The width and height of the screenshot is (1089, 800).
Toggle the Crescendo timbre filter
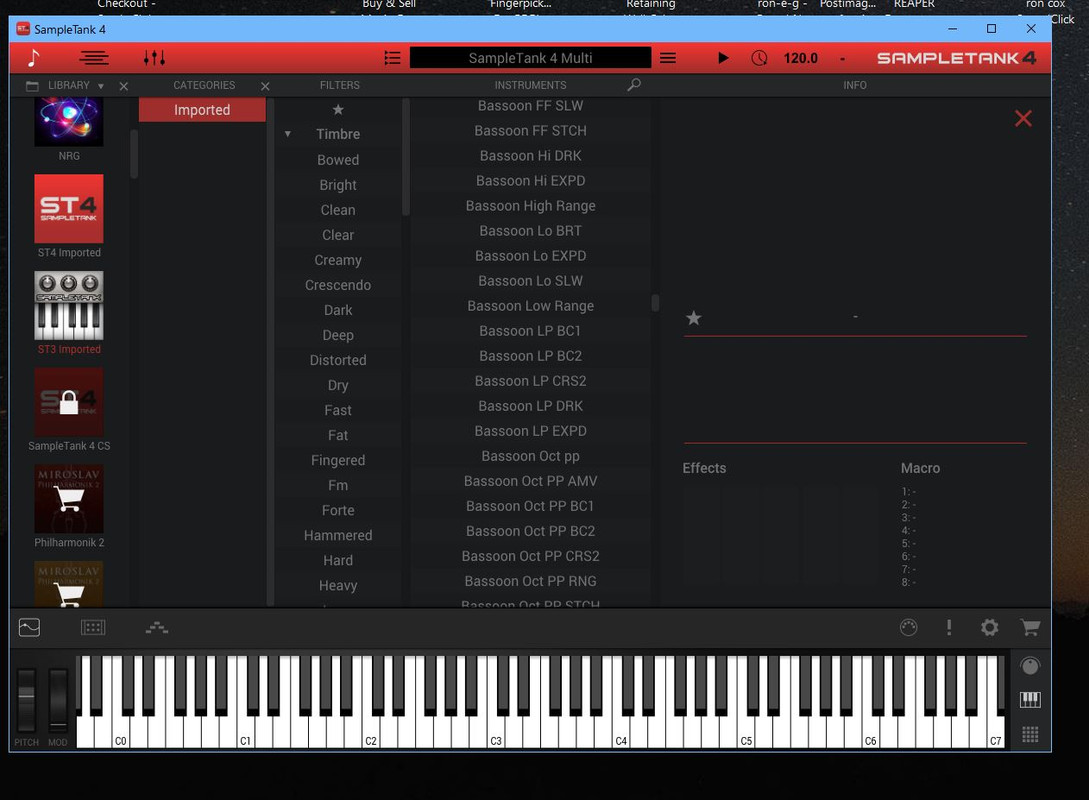pos(338,285)
